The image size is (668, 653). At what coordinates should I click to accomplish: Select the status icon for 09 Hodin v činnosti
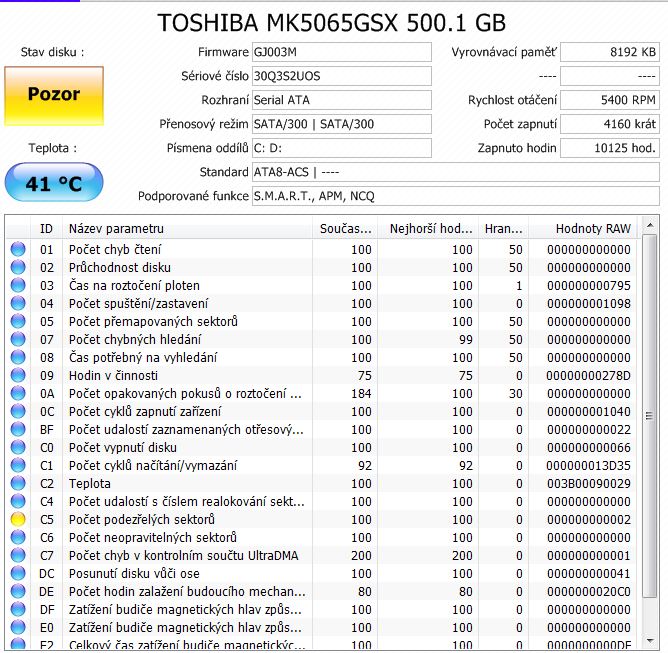(18, 376)
